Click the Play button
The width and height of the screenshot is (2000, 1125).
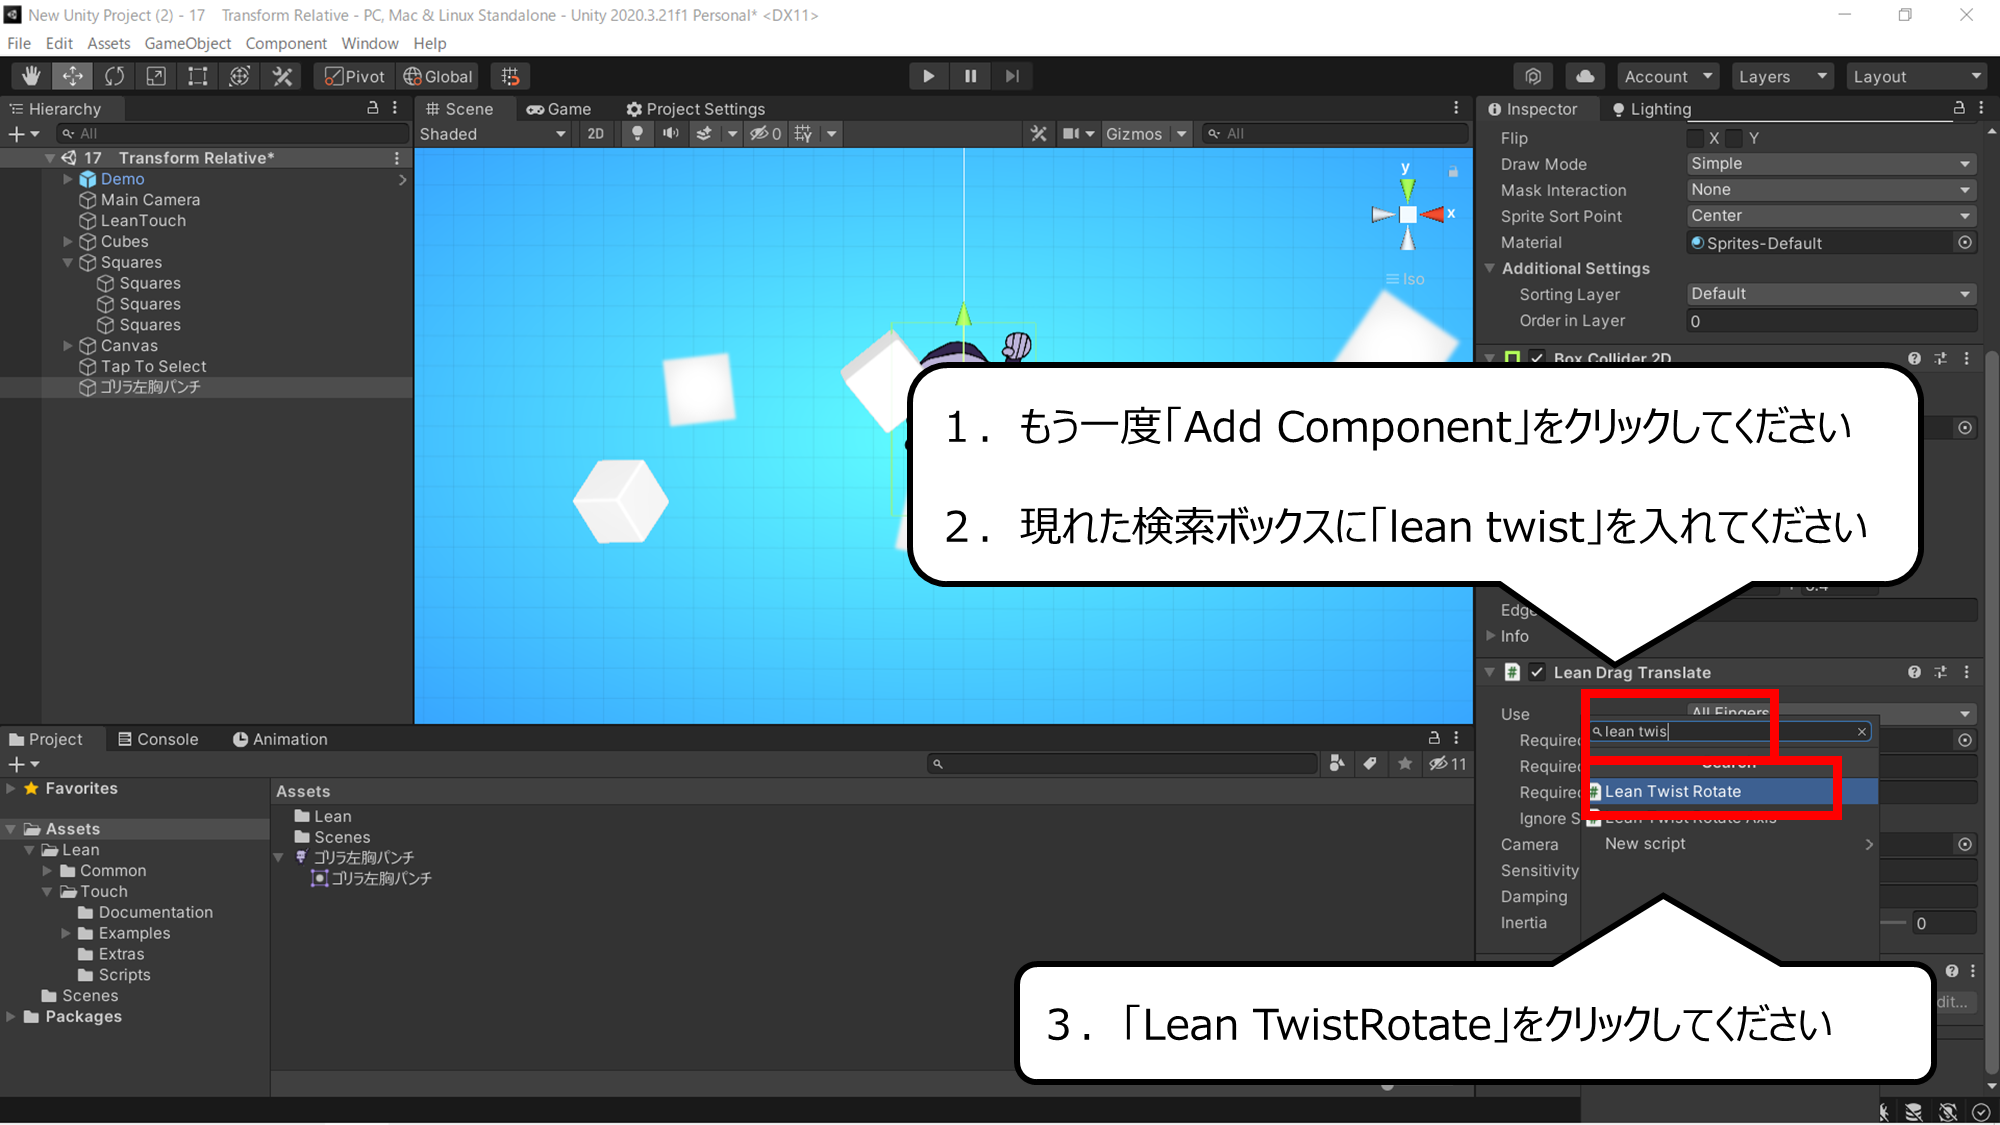(x=928, y=76)
